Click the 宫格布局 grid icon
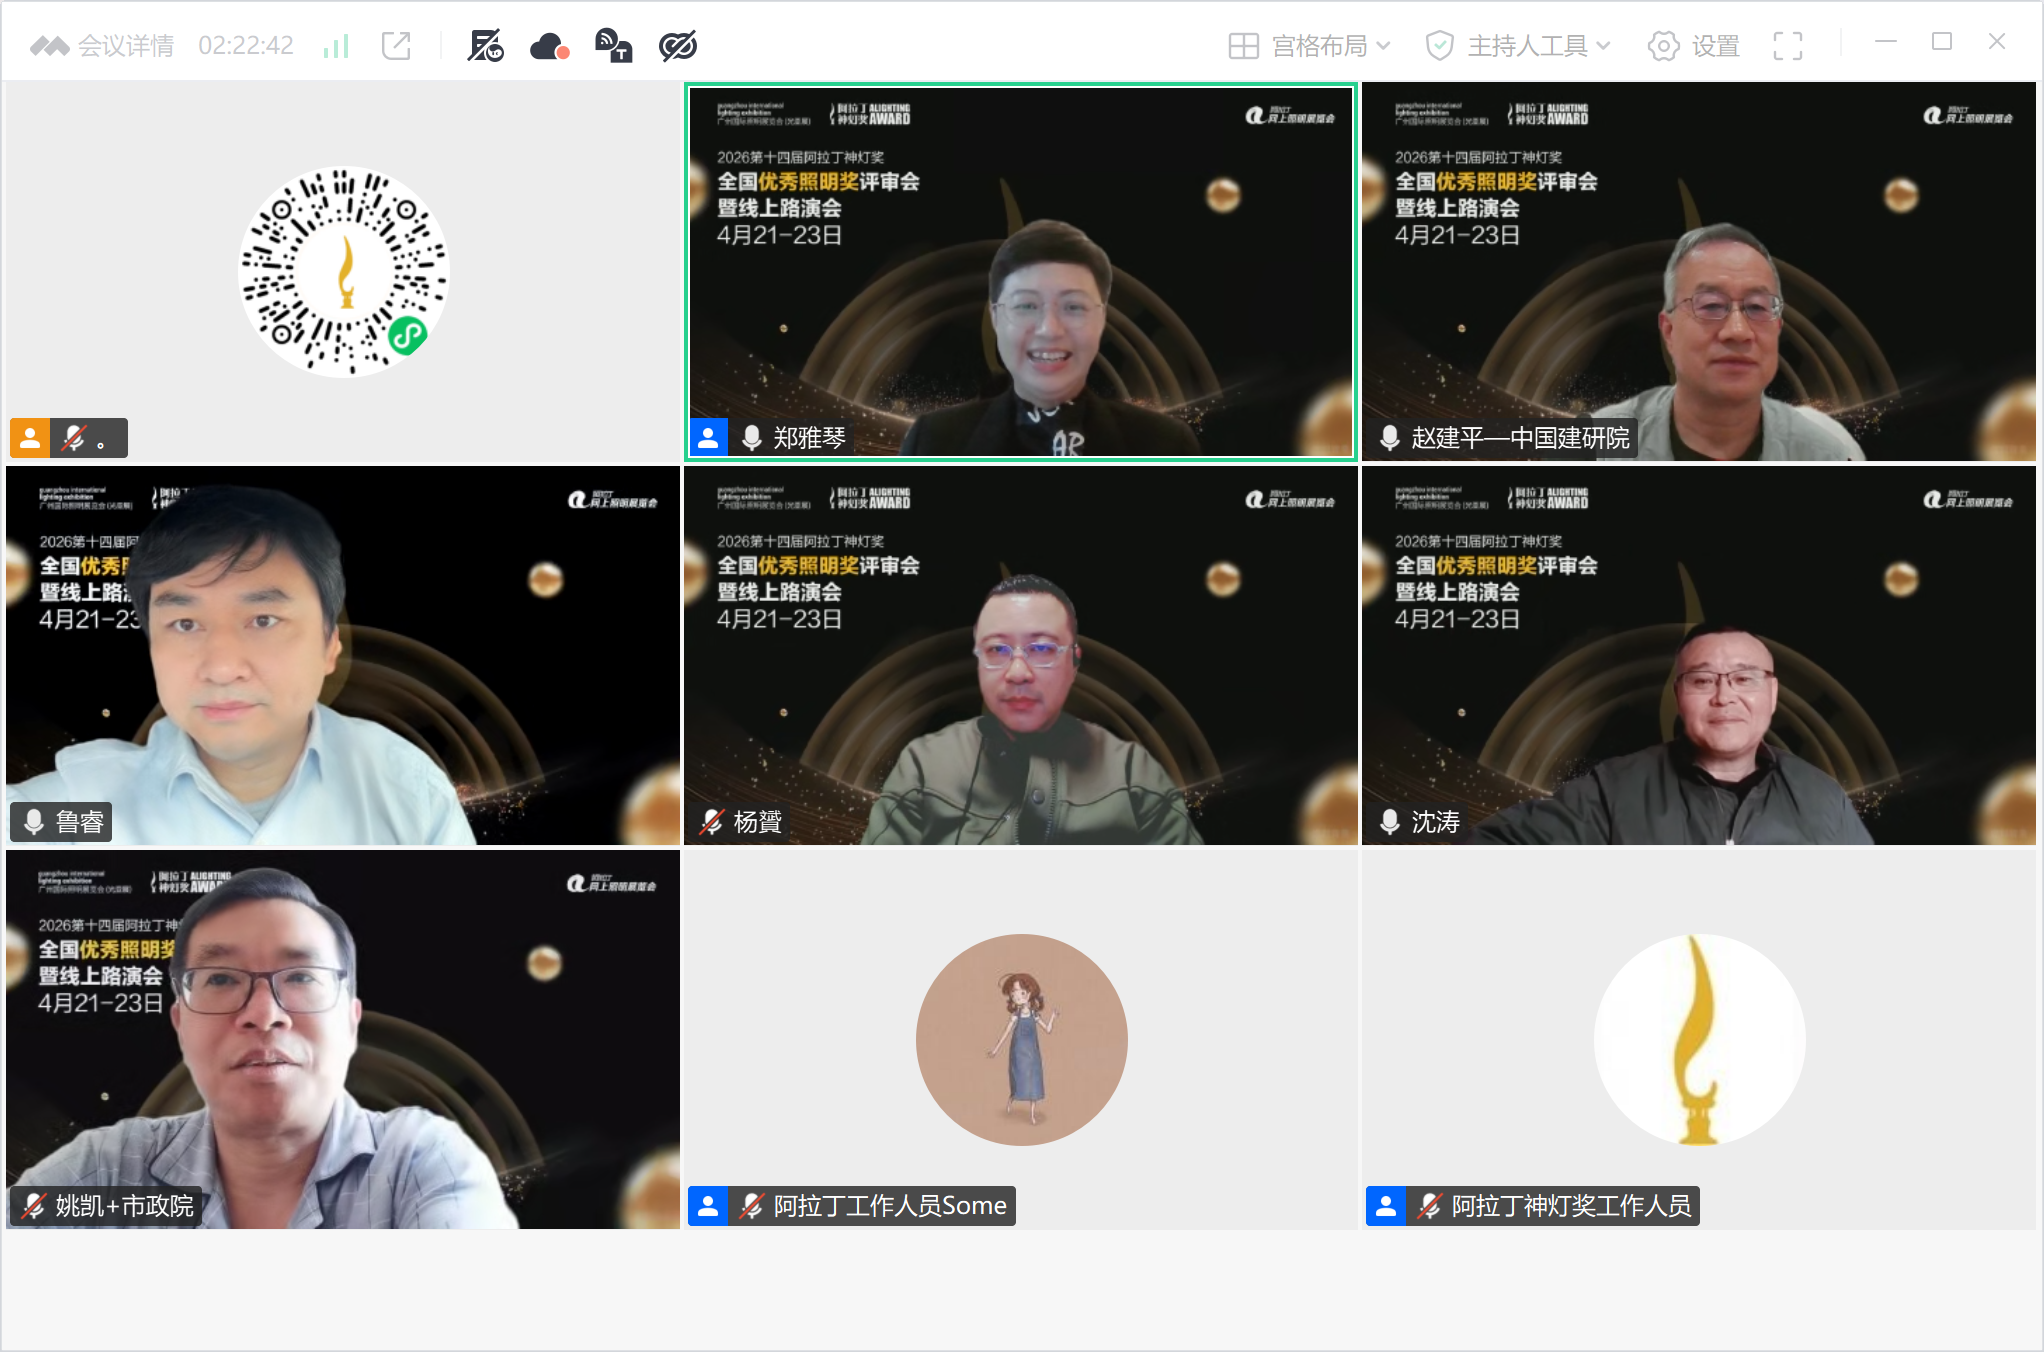Screen dimensions: 2044x1352 [x=1243, y=45]
